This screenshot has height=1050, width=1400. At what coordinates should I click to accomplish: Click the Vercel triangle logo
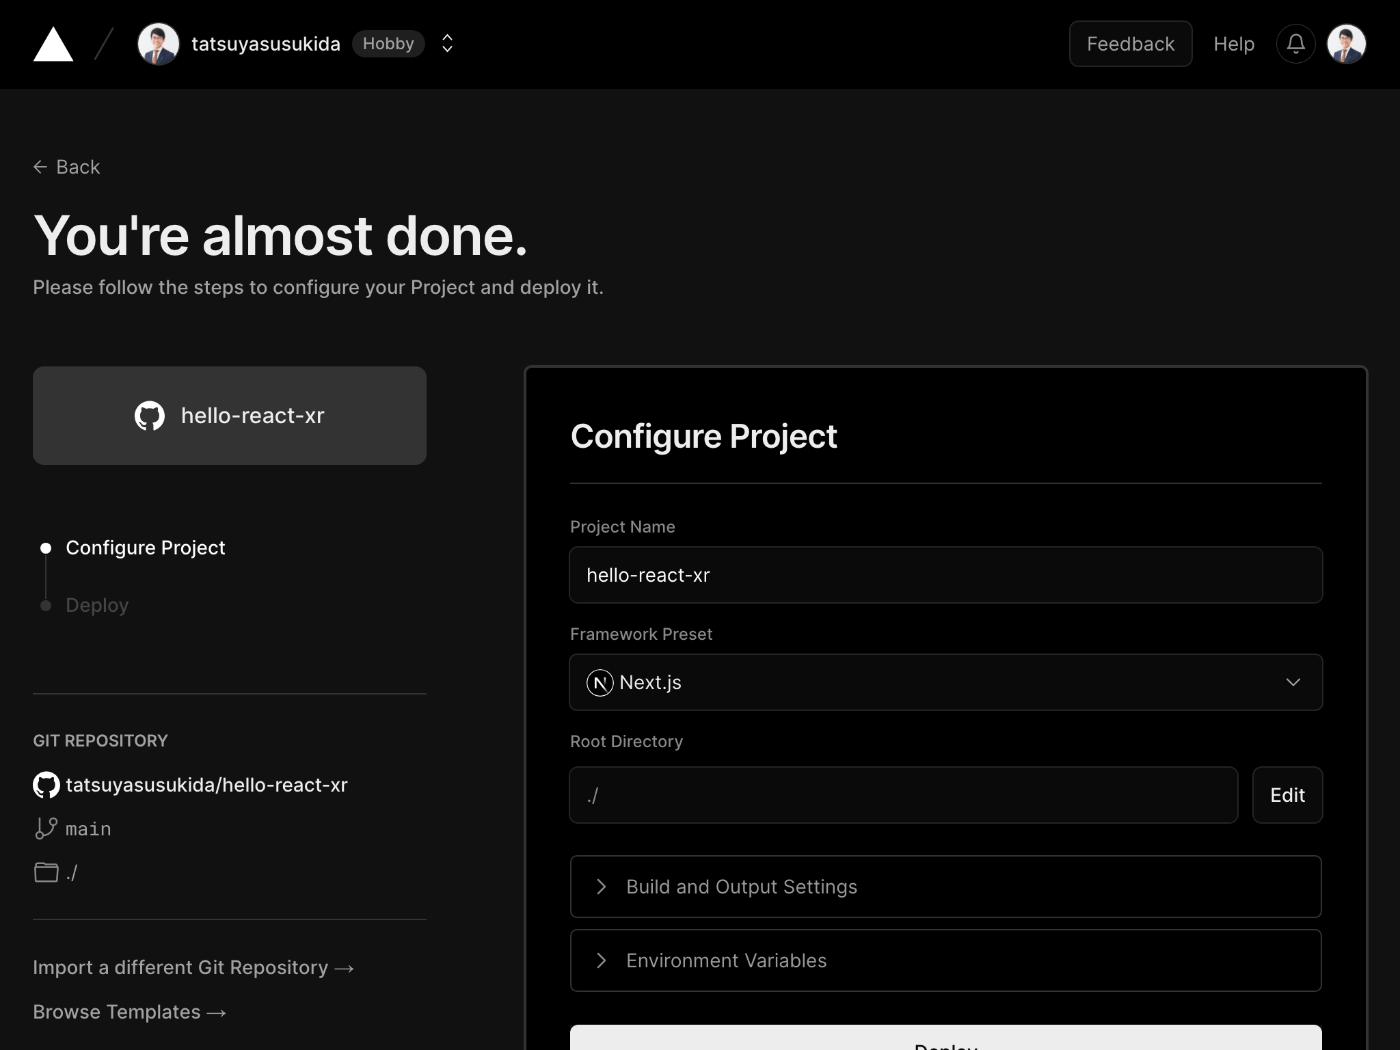point(53,44)
